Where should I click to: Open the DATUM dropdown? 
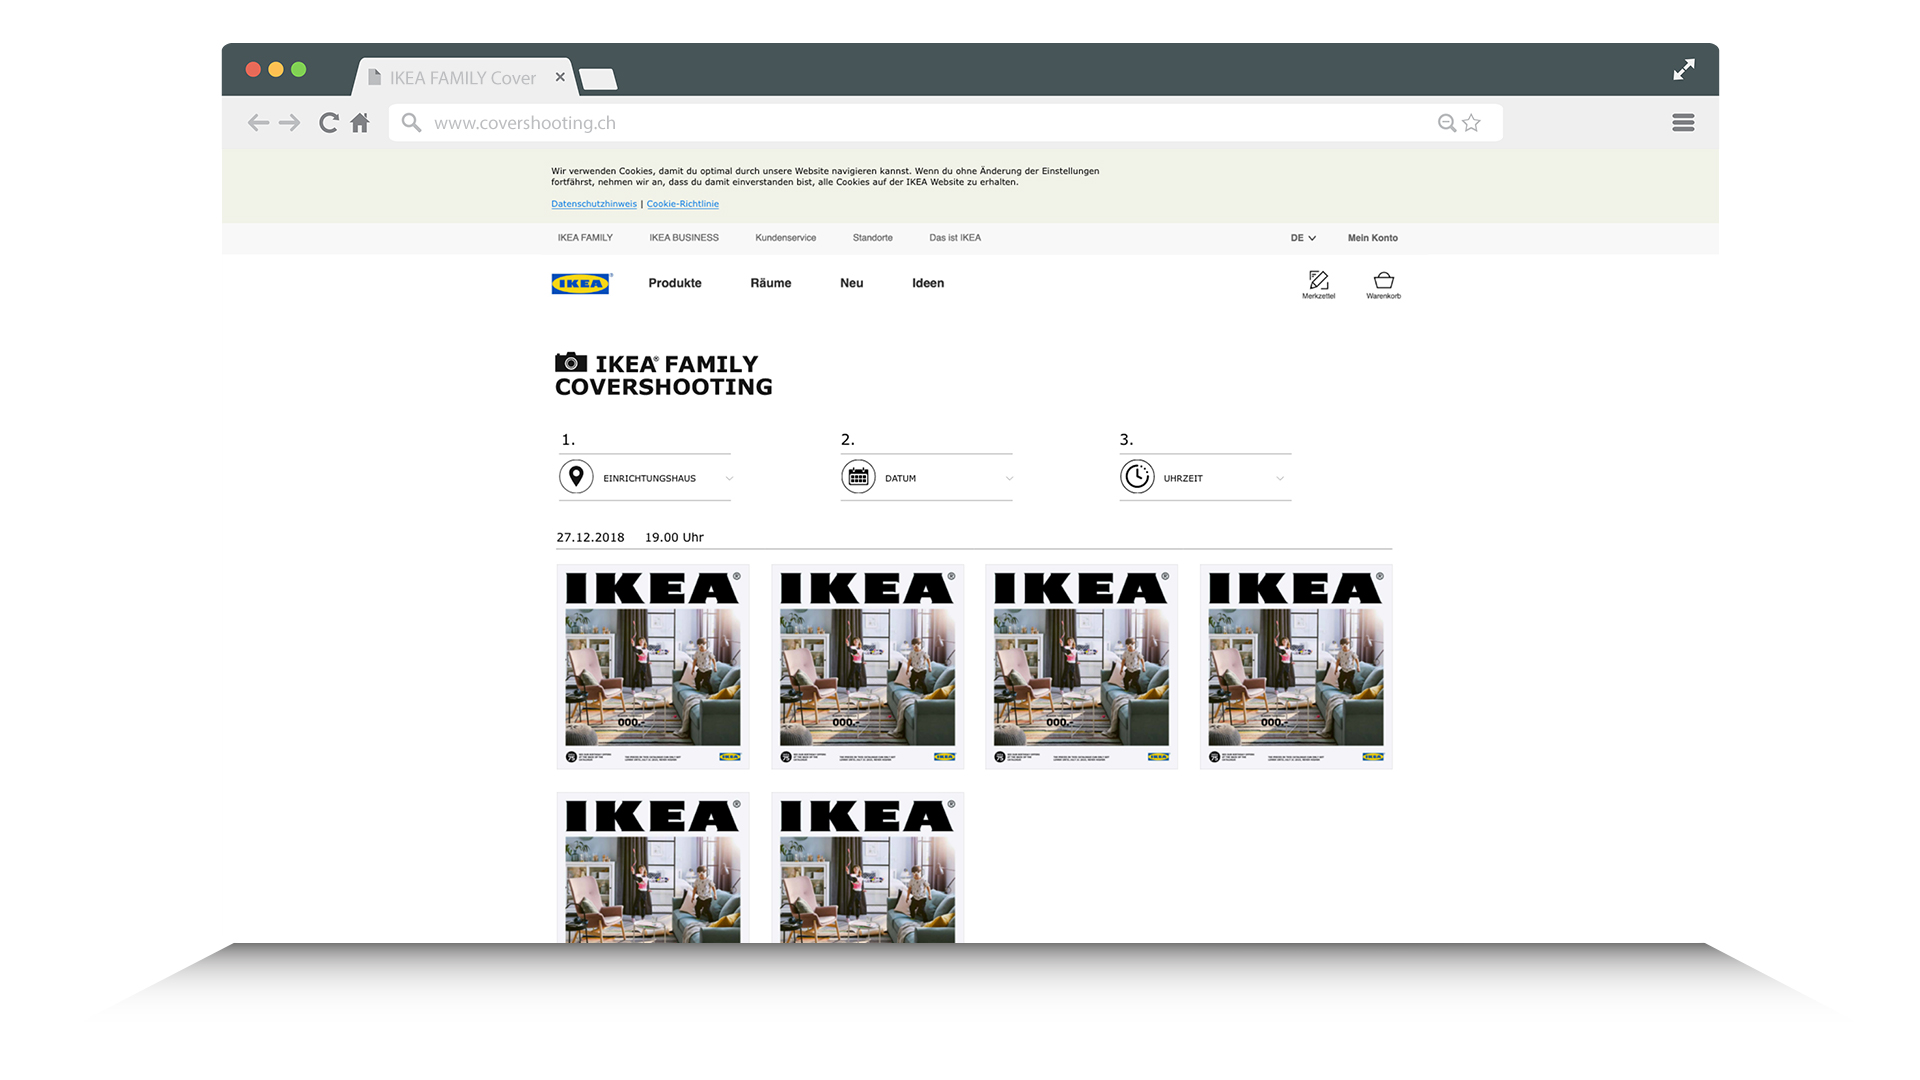(1007, 477)
